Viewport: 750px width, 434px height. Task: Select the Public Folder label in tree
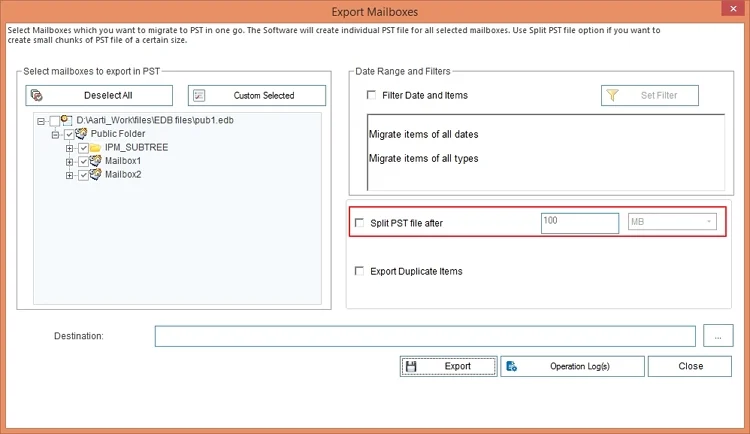point(118,134)
